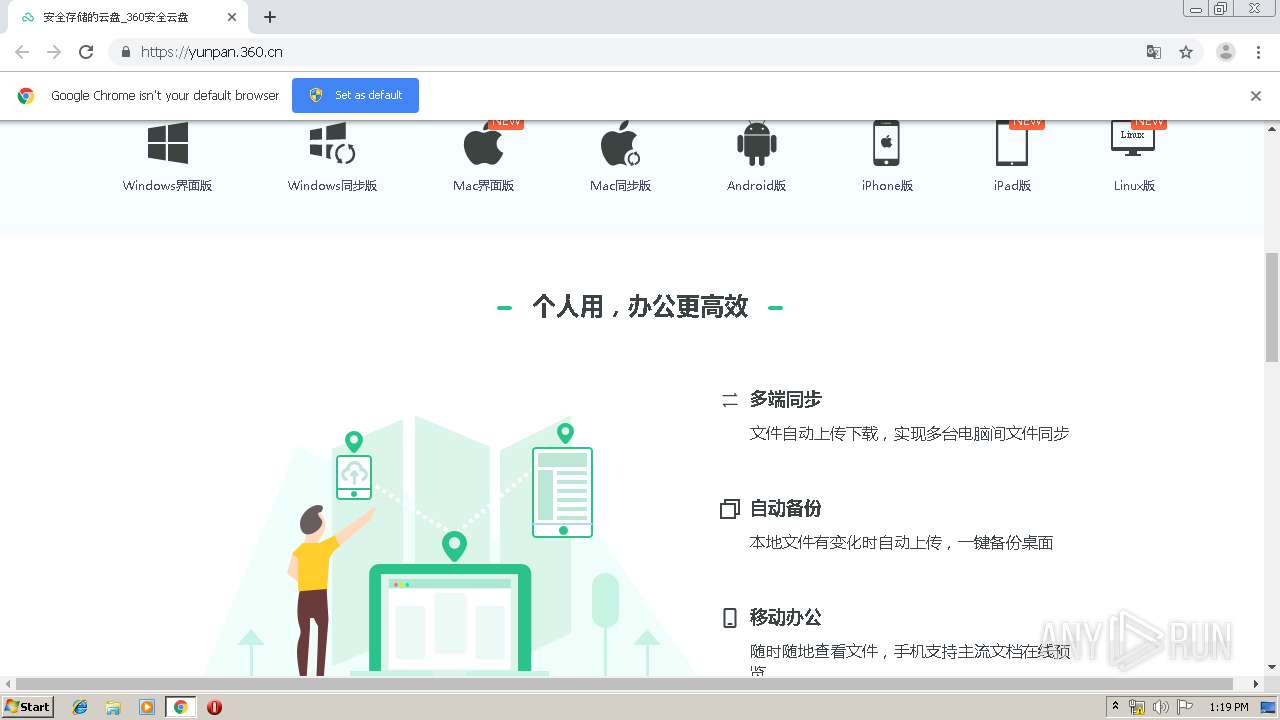
Task: Go back to previous page
Action: click(22, 52)
